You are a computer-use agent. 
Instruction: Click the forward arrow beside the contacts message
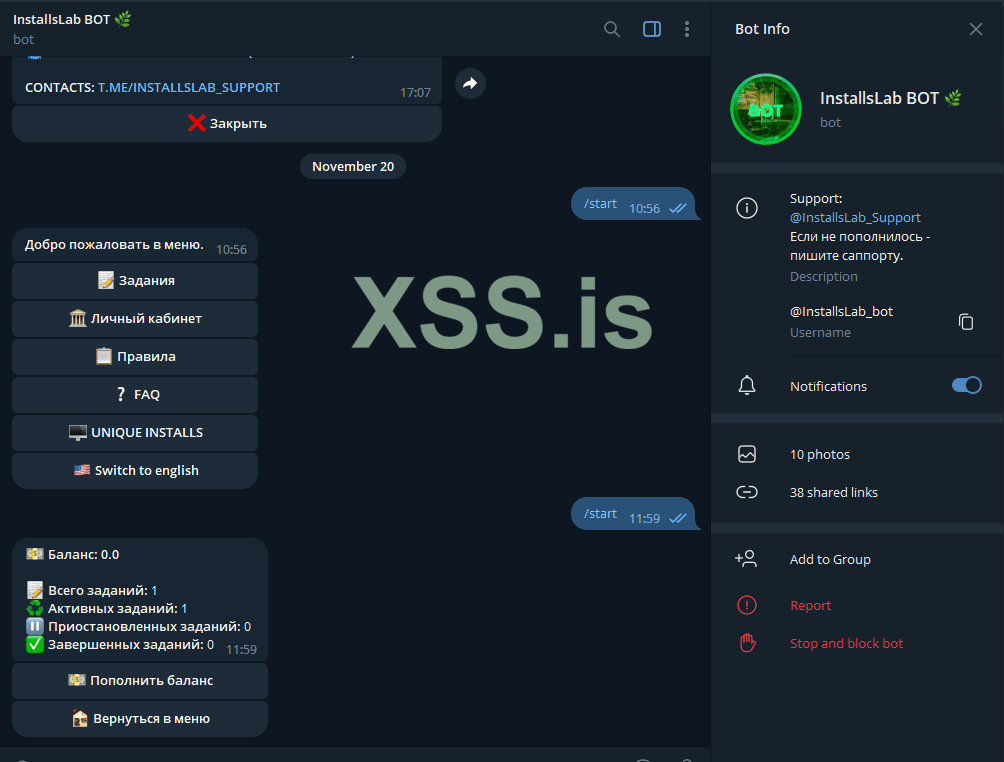pyautogui.click(x=470, y=83)
